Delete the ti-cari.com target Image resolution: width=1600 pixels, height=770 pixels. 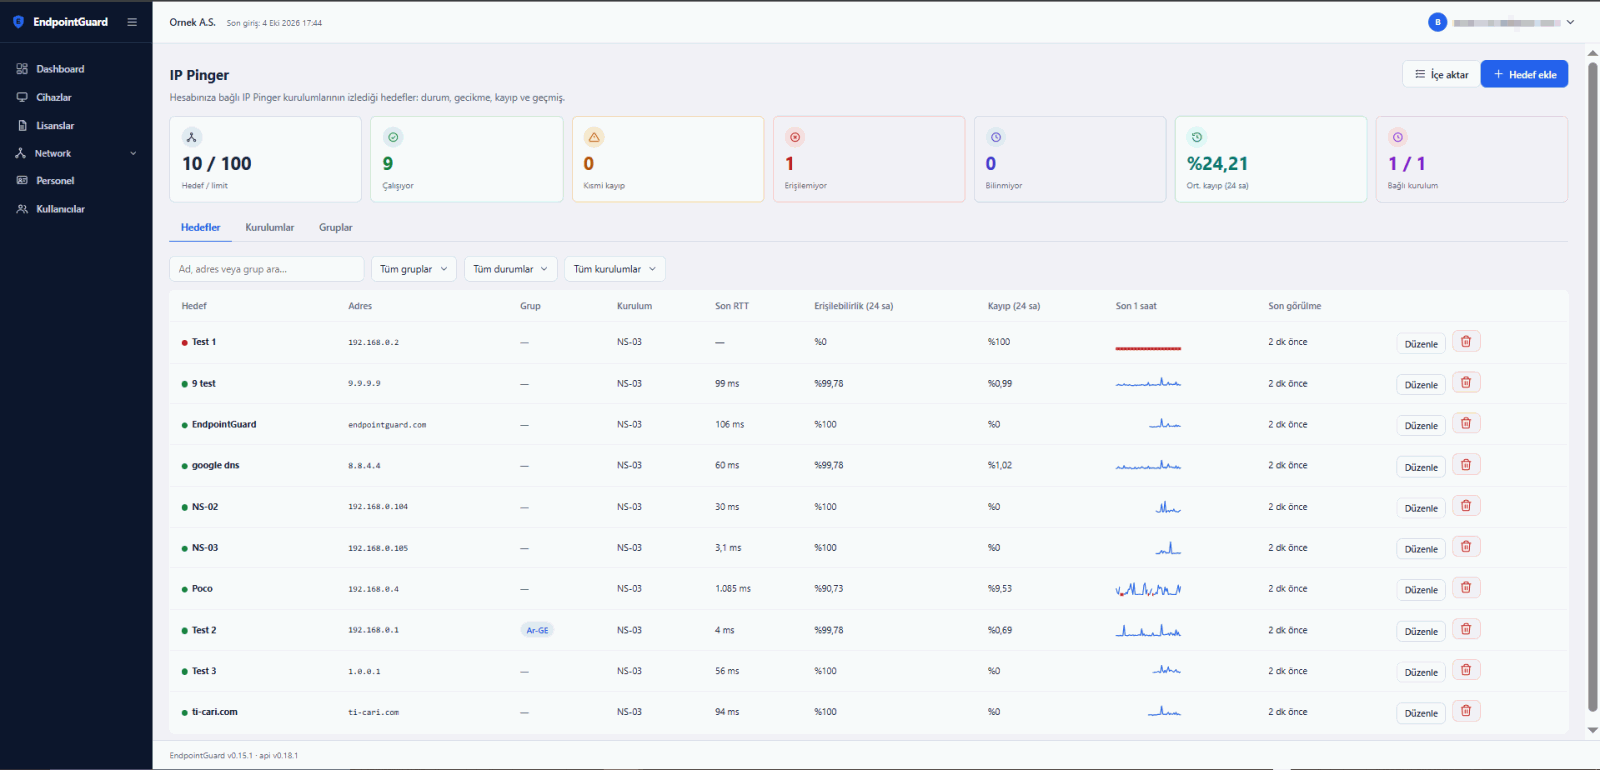tap(1466, 712)
